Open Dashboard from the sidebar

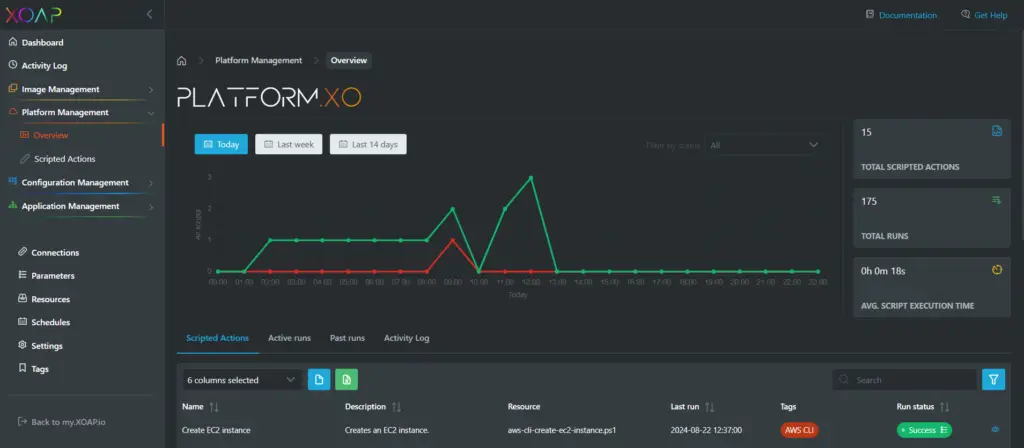[42, 42]
